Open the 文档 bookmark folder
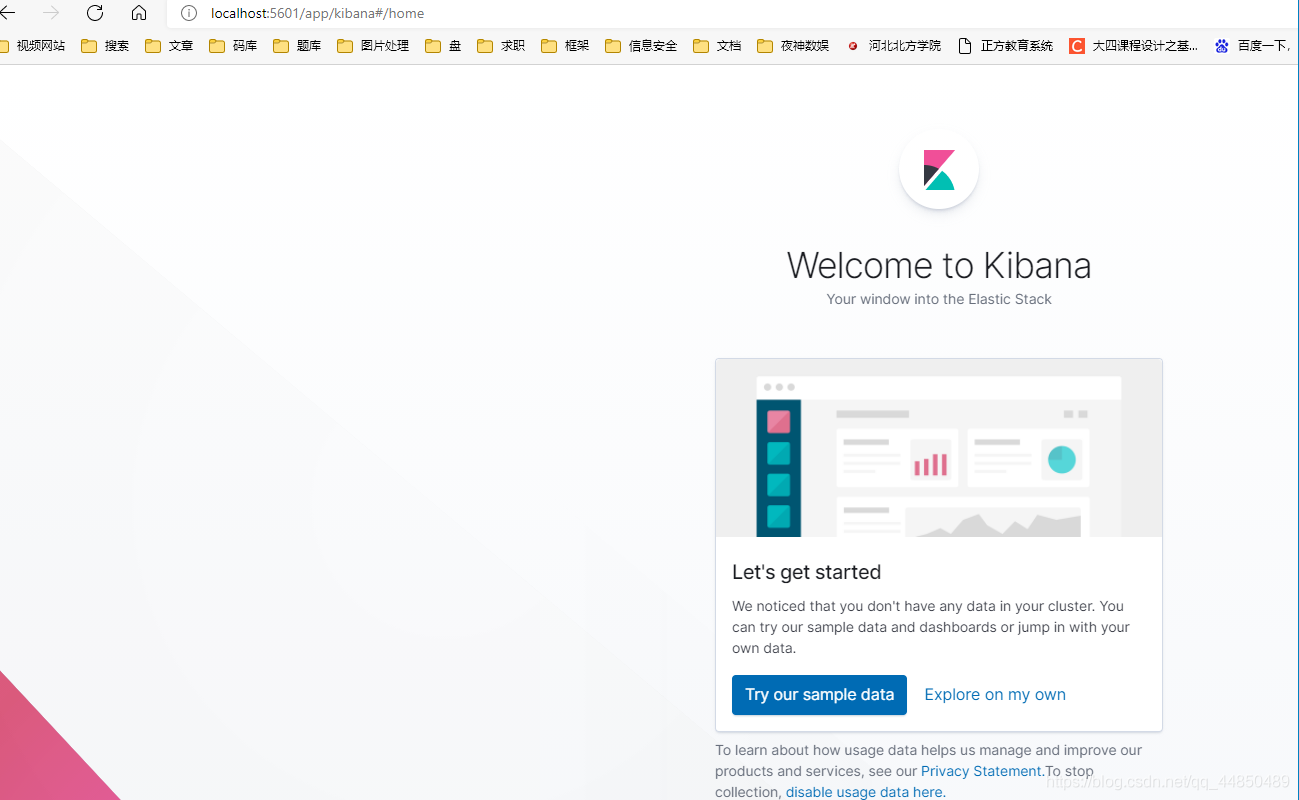 point(717,46)
